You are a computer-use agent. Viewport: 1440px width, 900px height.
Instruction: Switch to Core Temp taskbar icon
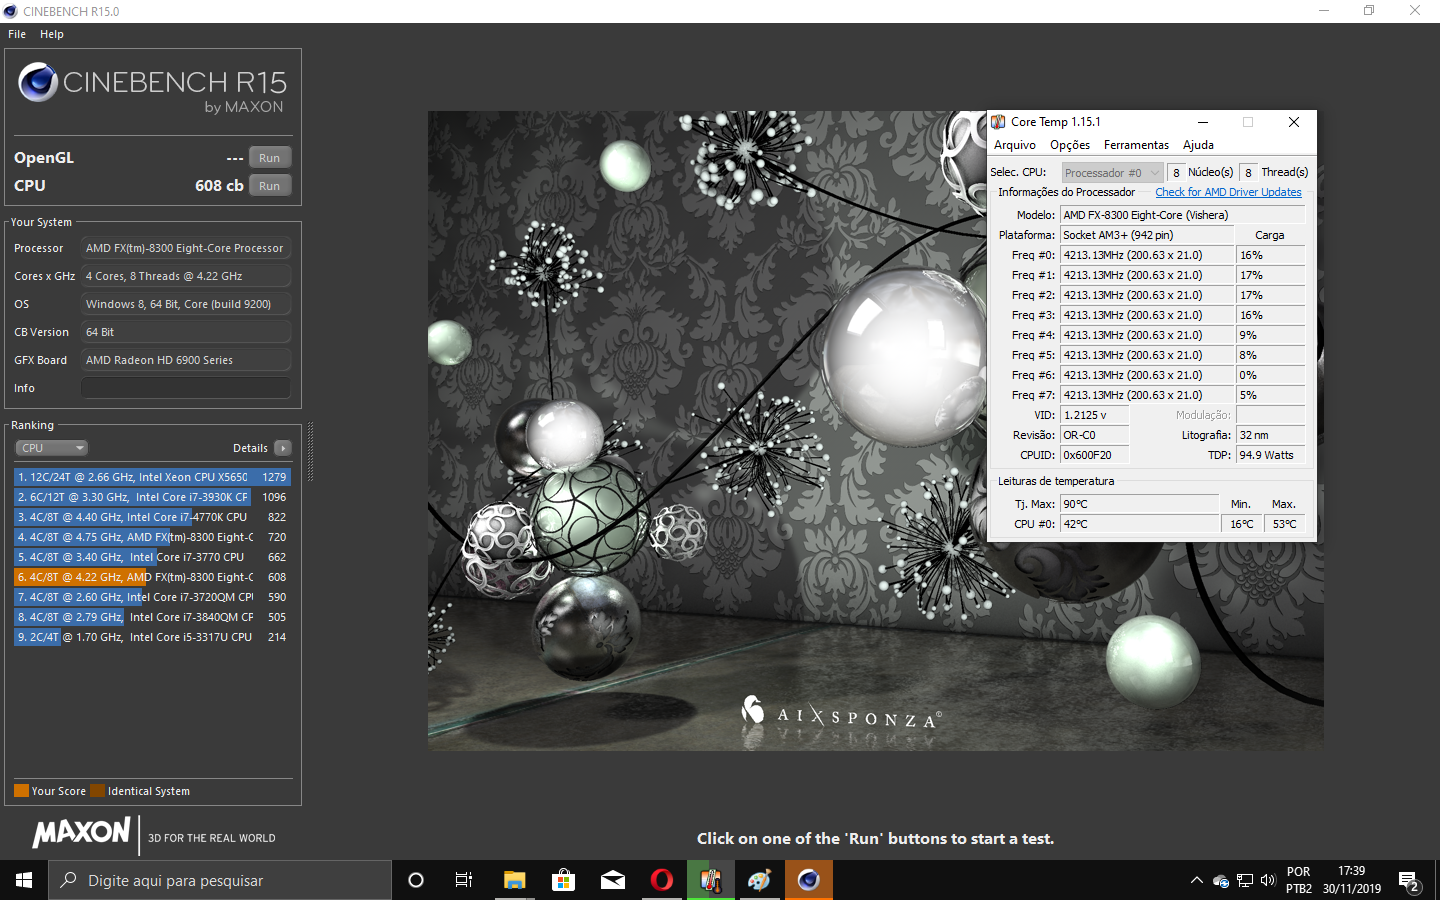710,880
